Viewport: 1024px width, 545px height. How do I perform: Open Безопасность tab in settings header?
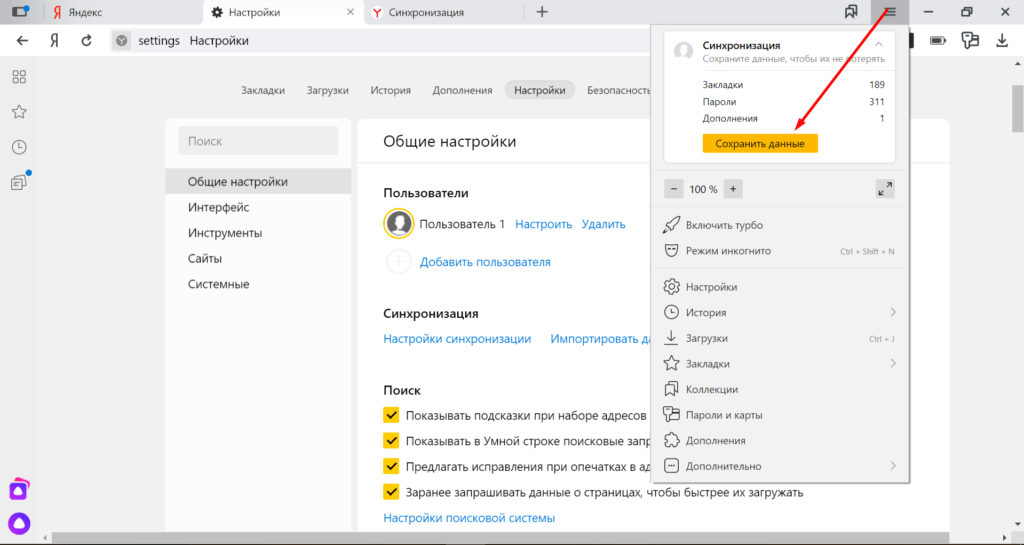[x=617, y=90]
